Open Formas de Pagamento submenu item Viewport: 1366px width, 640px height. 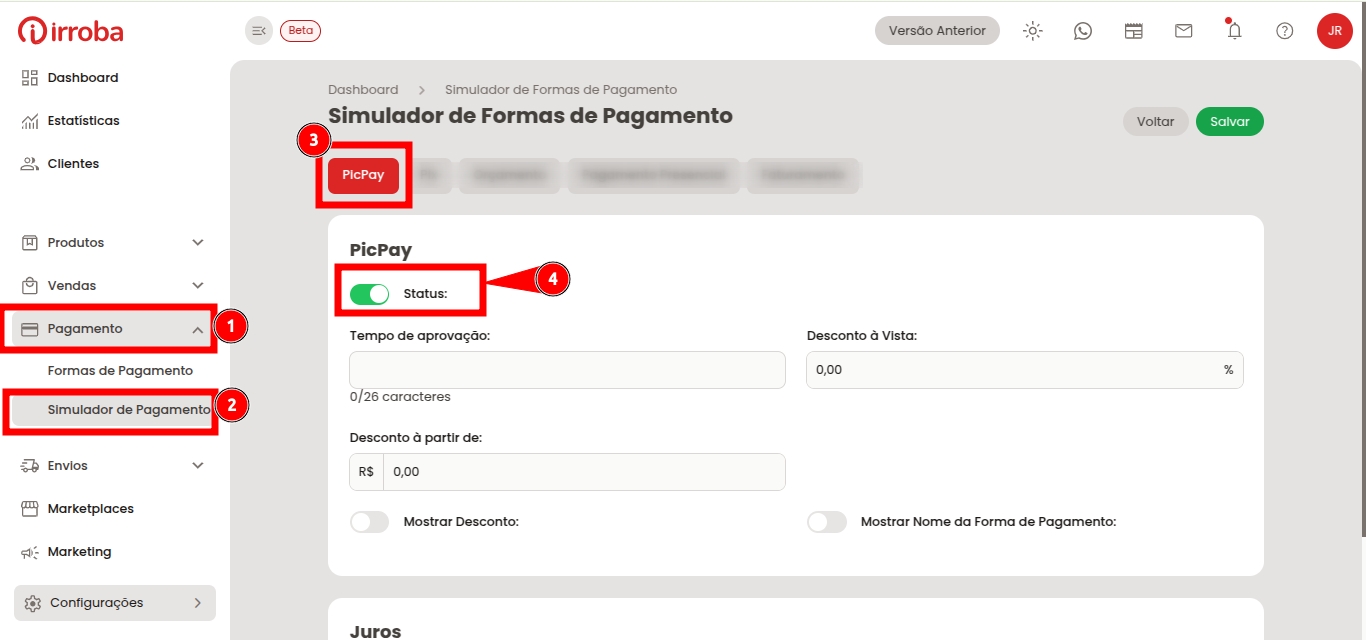(x=120, y=371)
